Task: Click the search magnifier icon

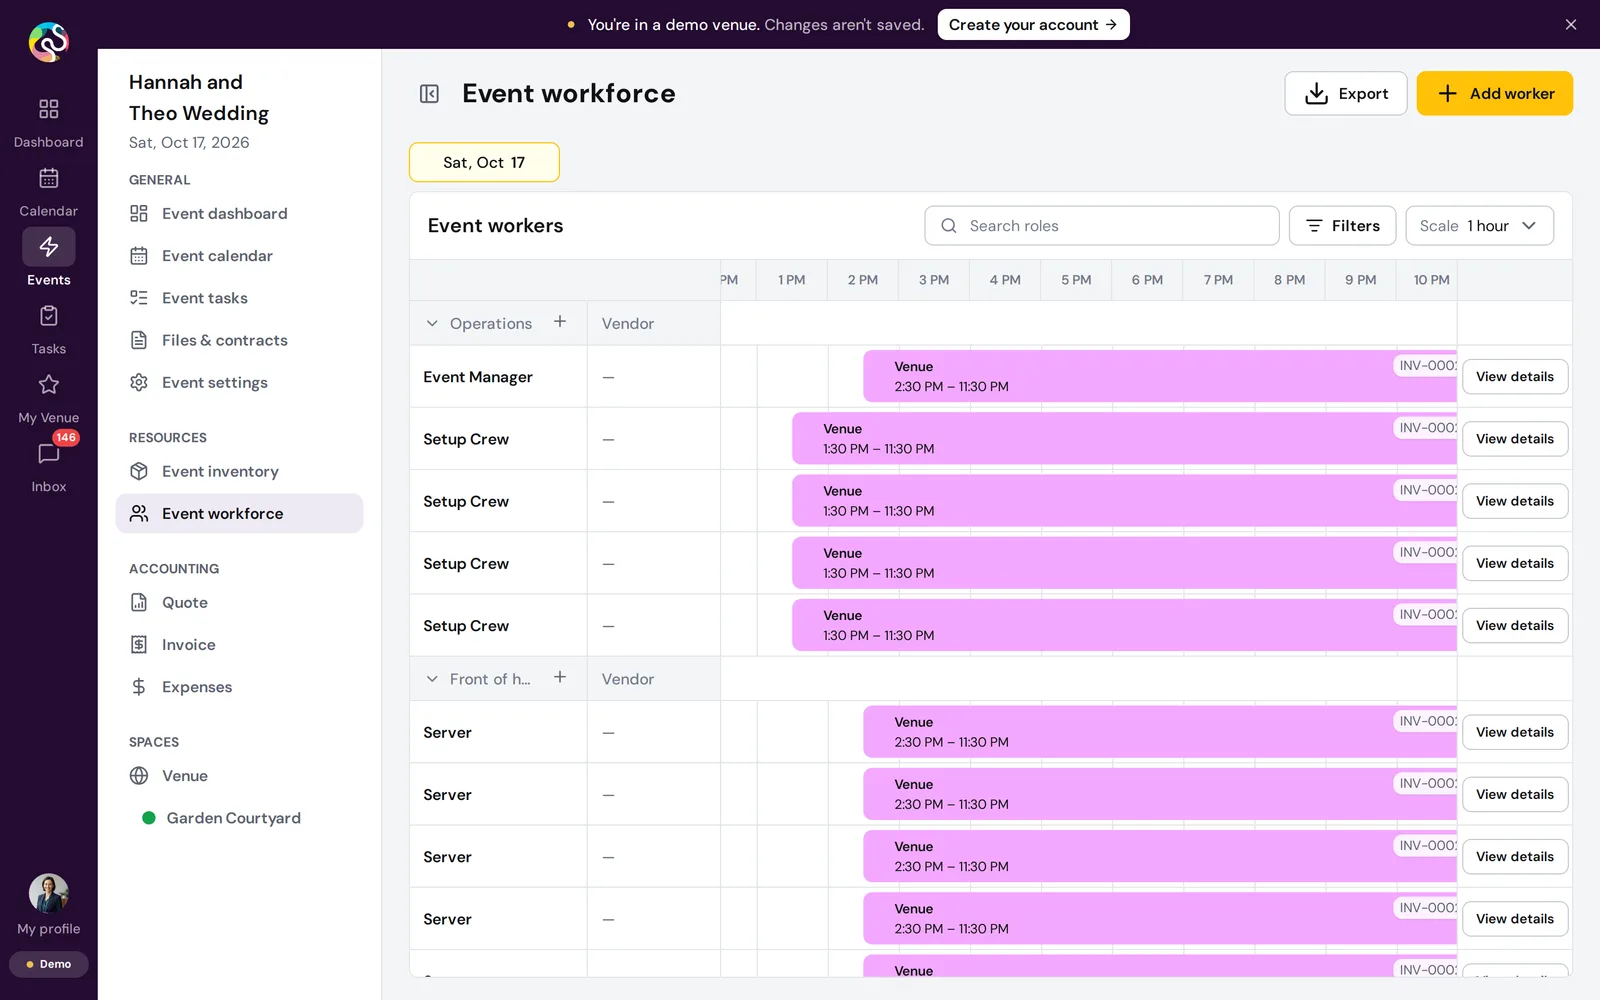Action: click(949, 226)
